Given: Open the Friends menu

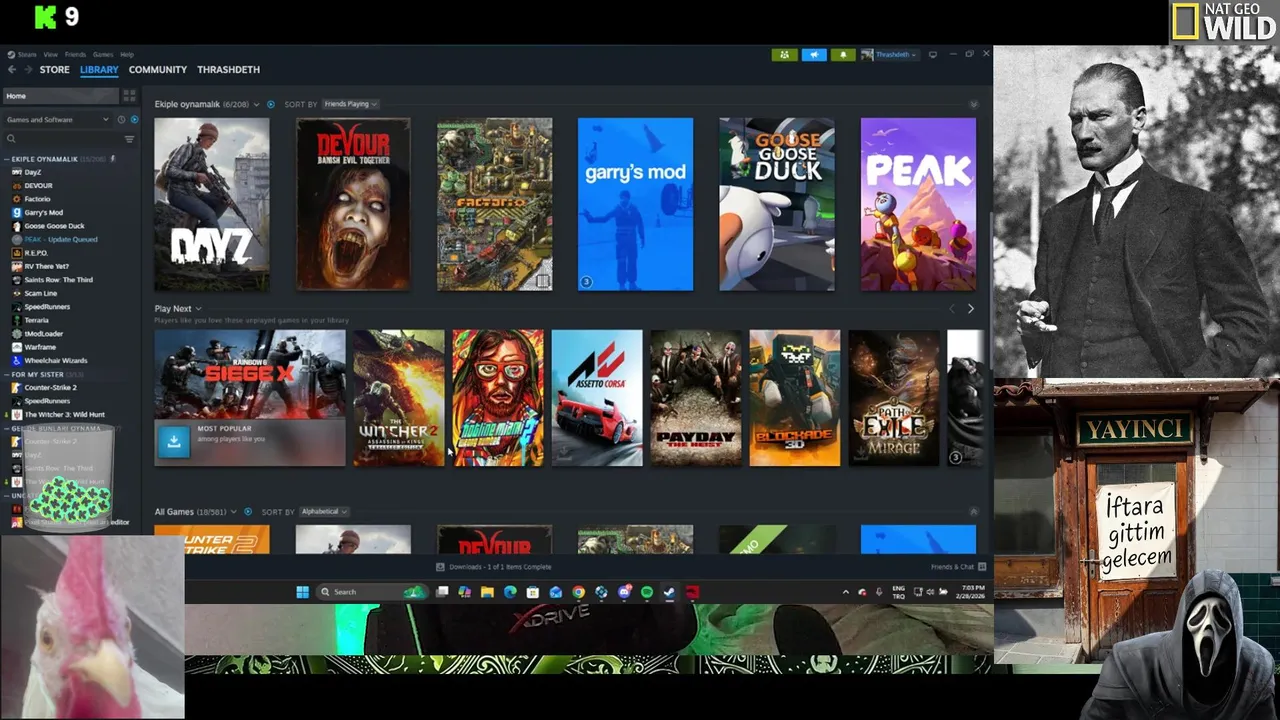Looking at the screenshot, I should coord(75,54).
